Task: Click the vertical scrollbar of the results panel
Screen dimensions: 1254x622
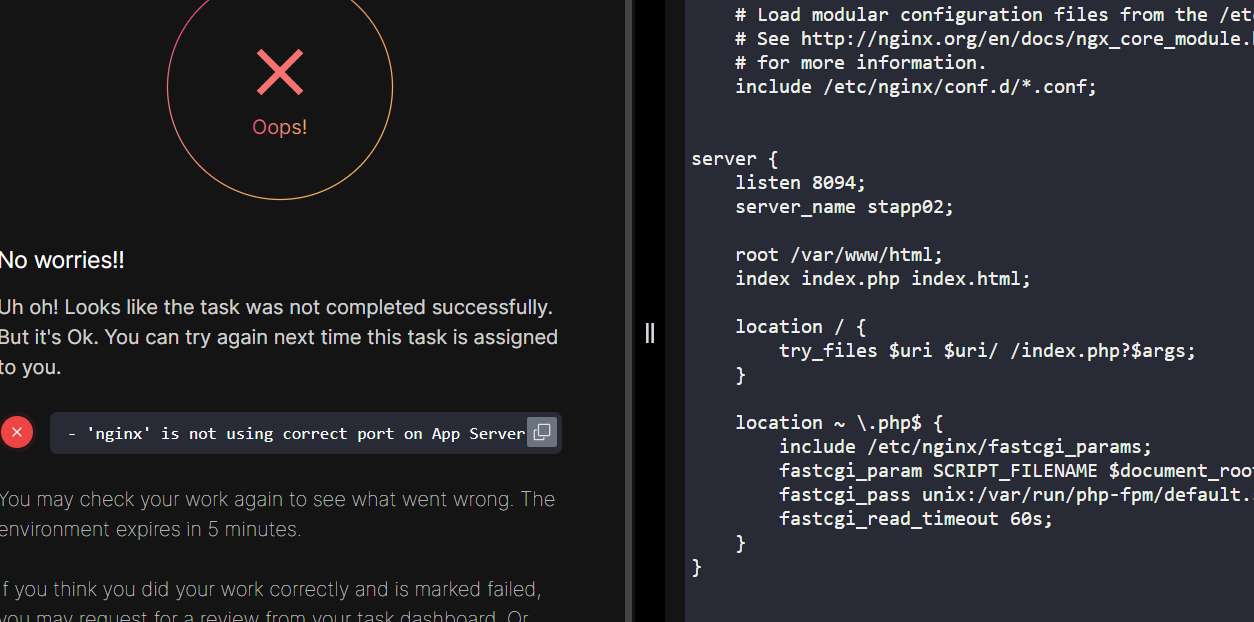Action: pyautogui.click(x=628, y=300)
